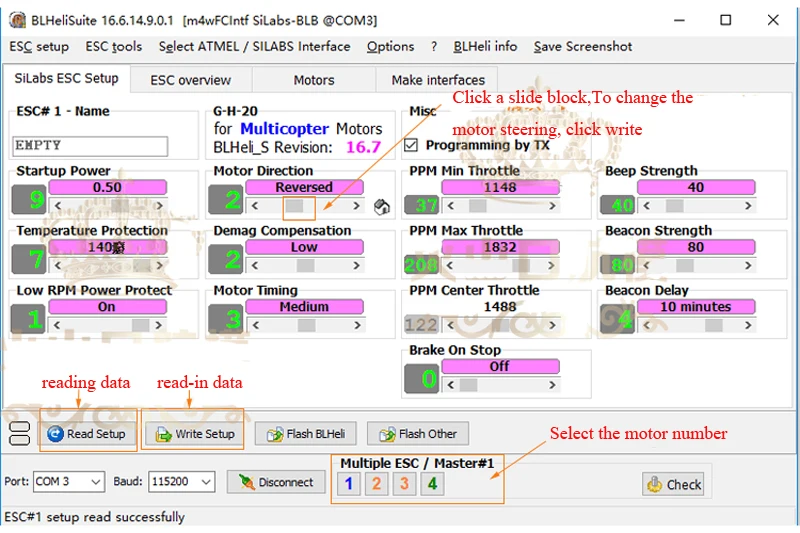The height and width of the screenshot is (533, 800).
Task: Click left arrow of Low RPM Power Protect
Action: [57, 325]
